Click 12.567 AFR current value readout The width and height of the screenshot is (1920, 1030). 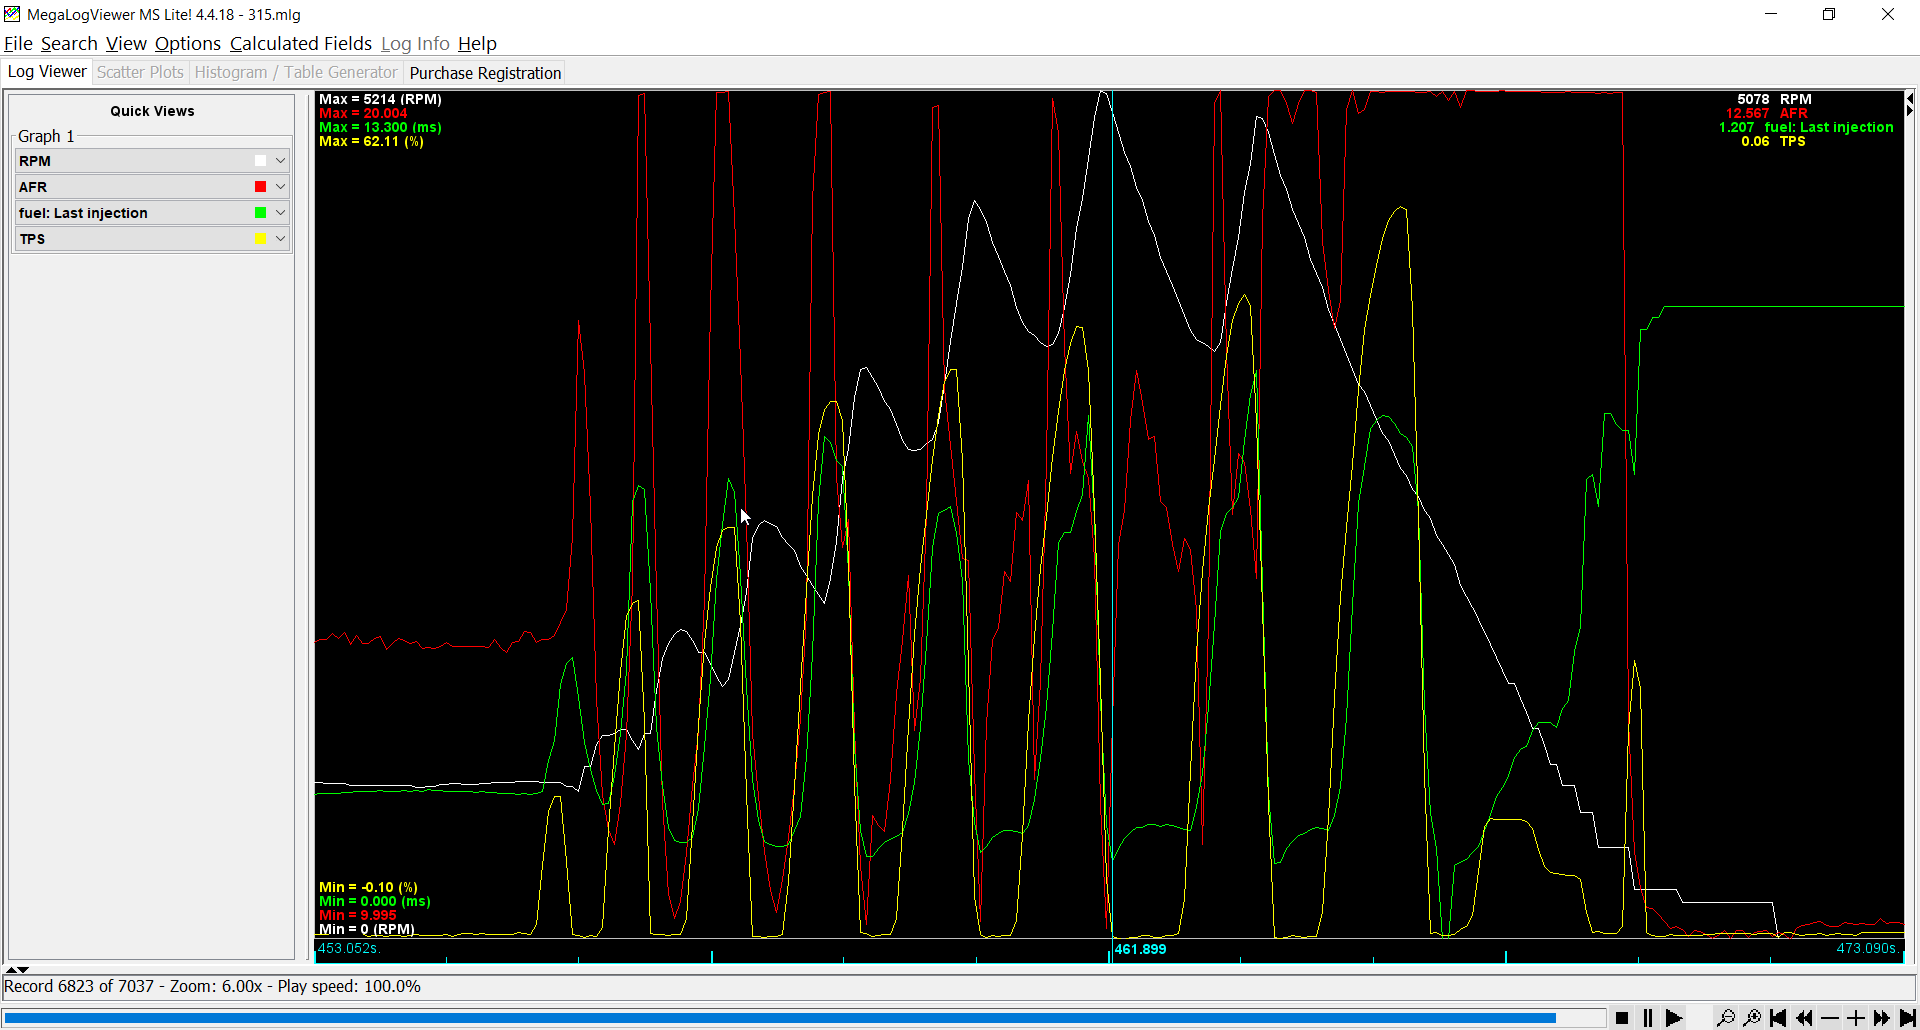1767,113
